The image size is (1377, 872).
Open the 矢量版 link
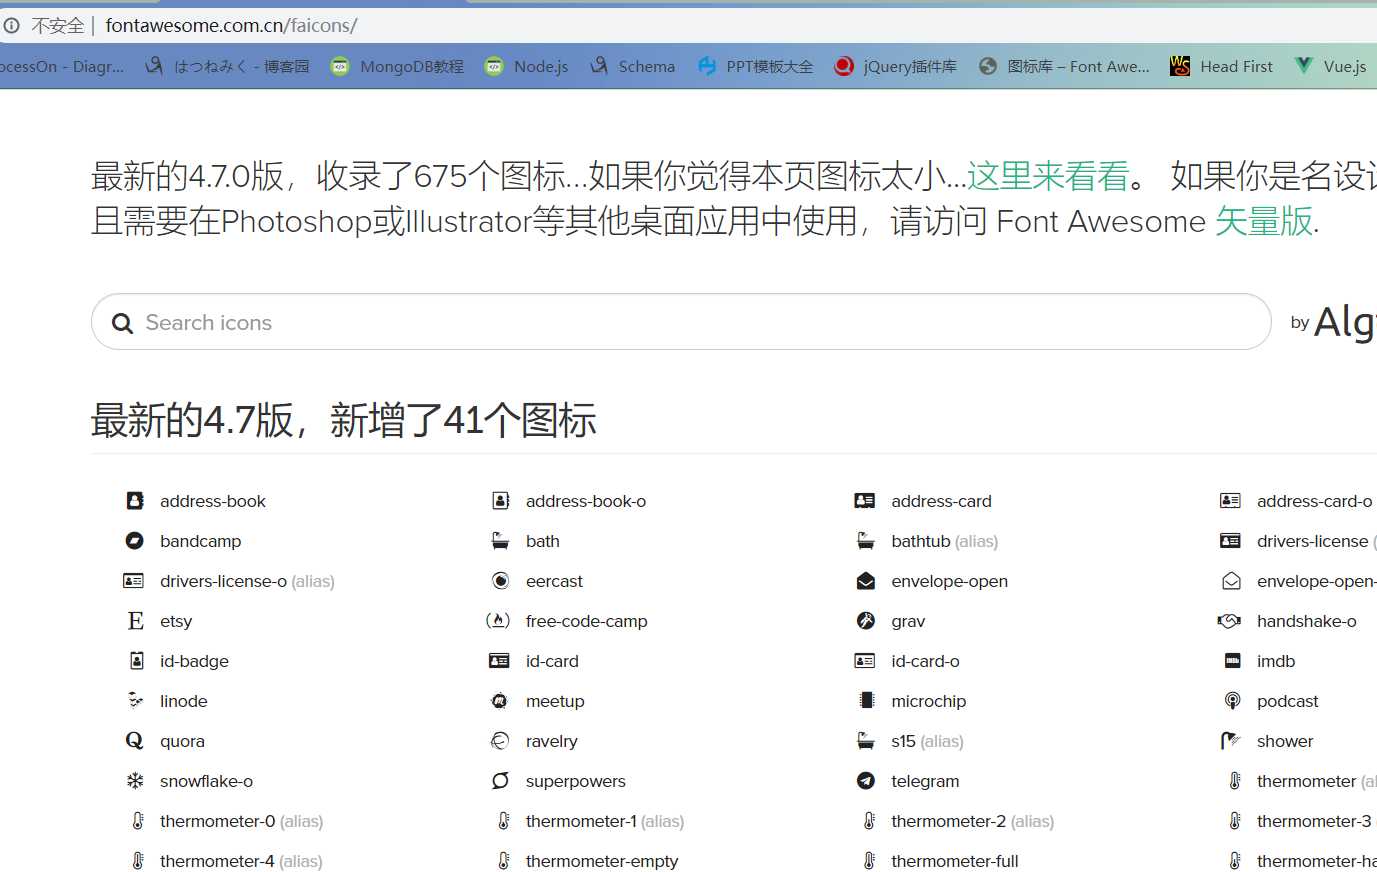(x=1264, y=221)
